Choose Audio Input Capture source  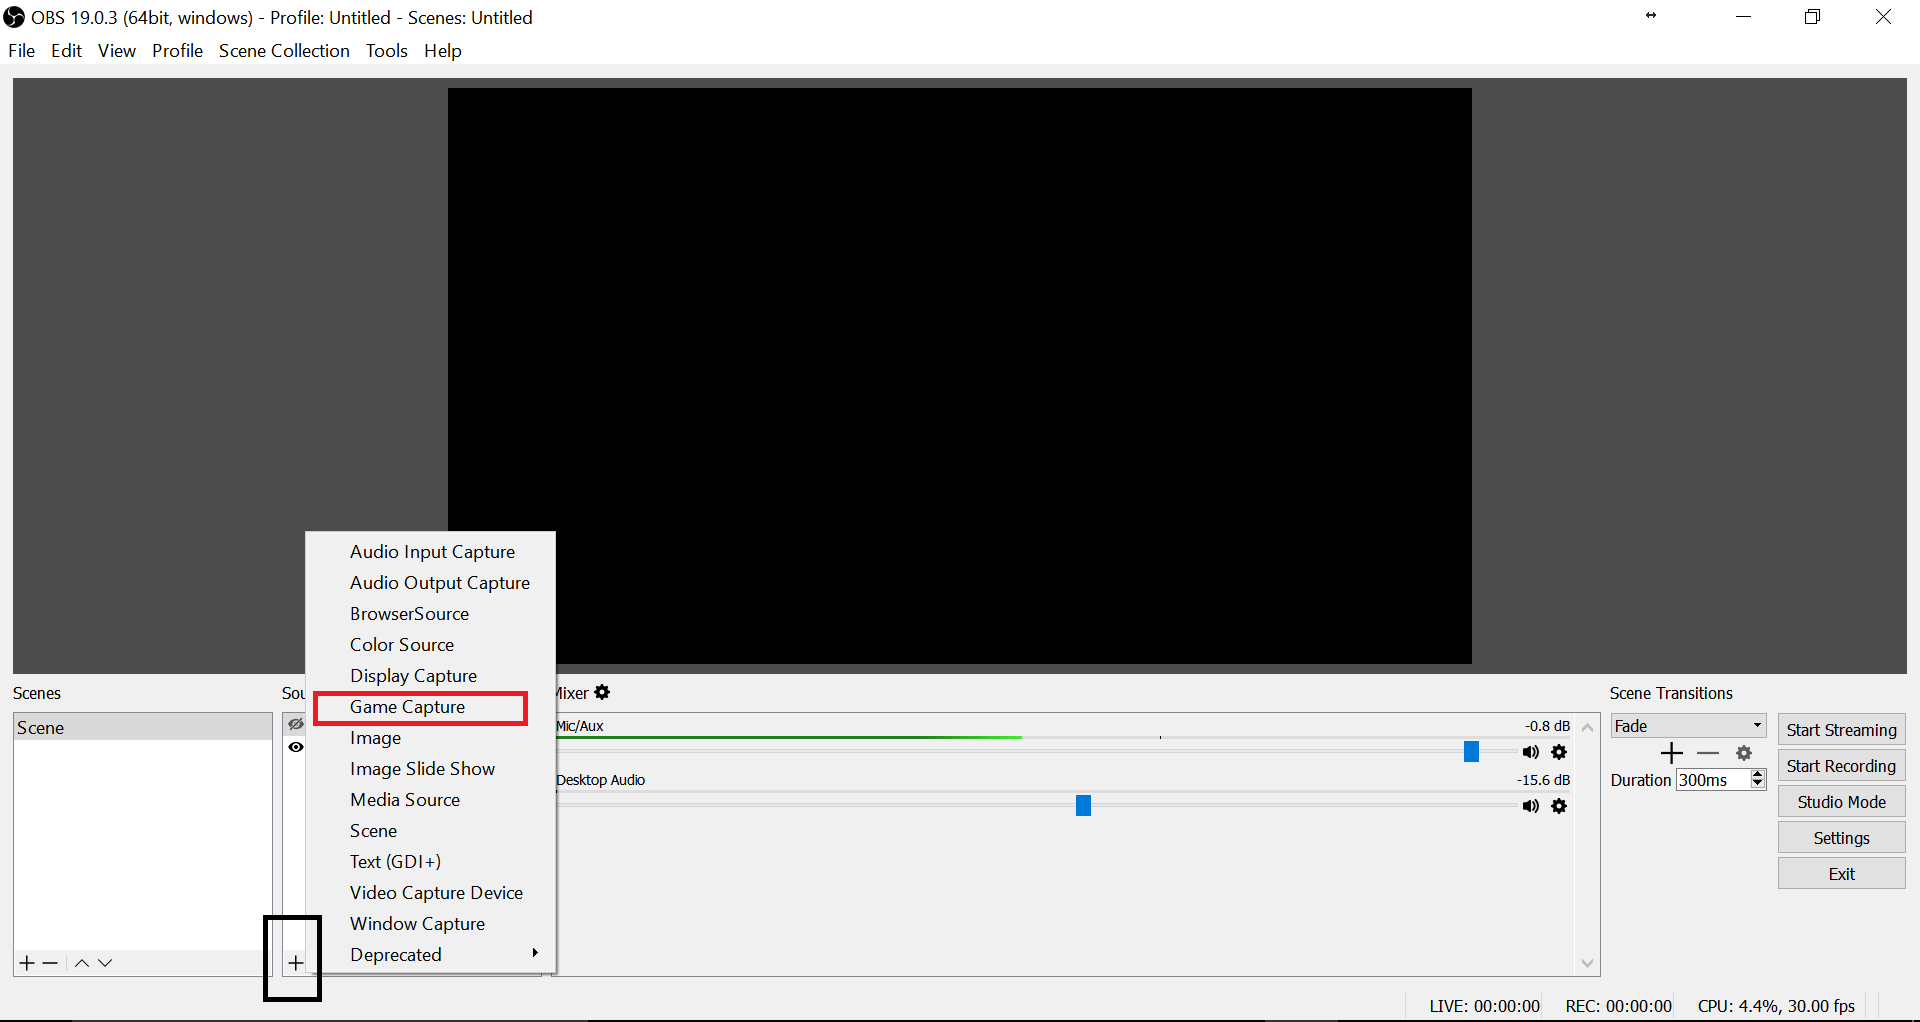tap(430, 552)
